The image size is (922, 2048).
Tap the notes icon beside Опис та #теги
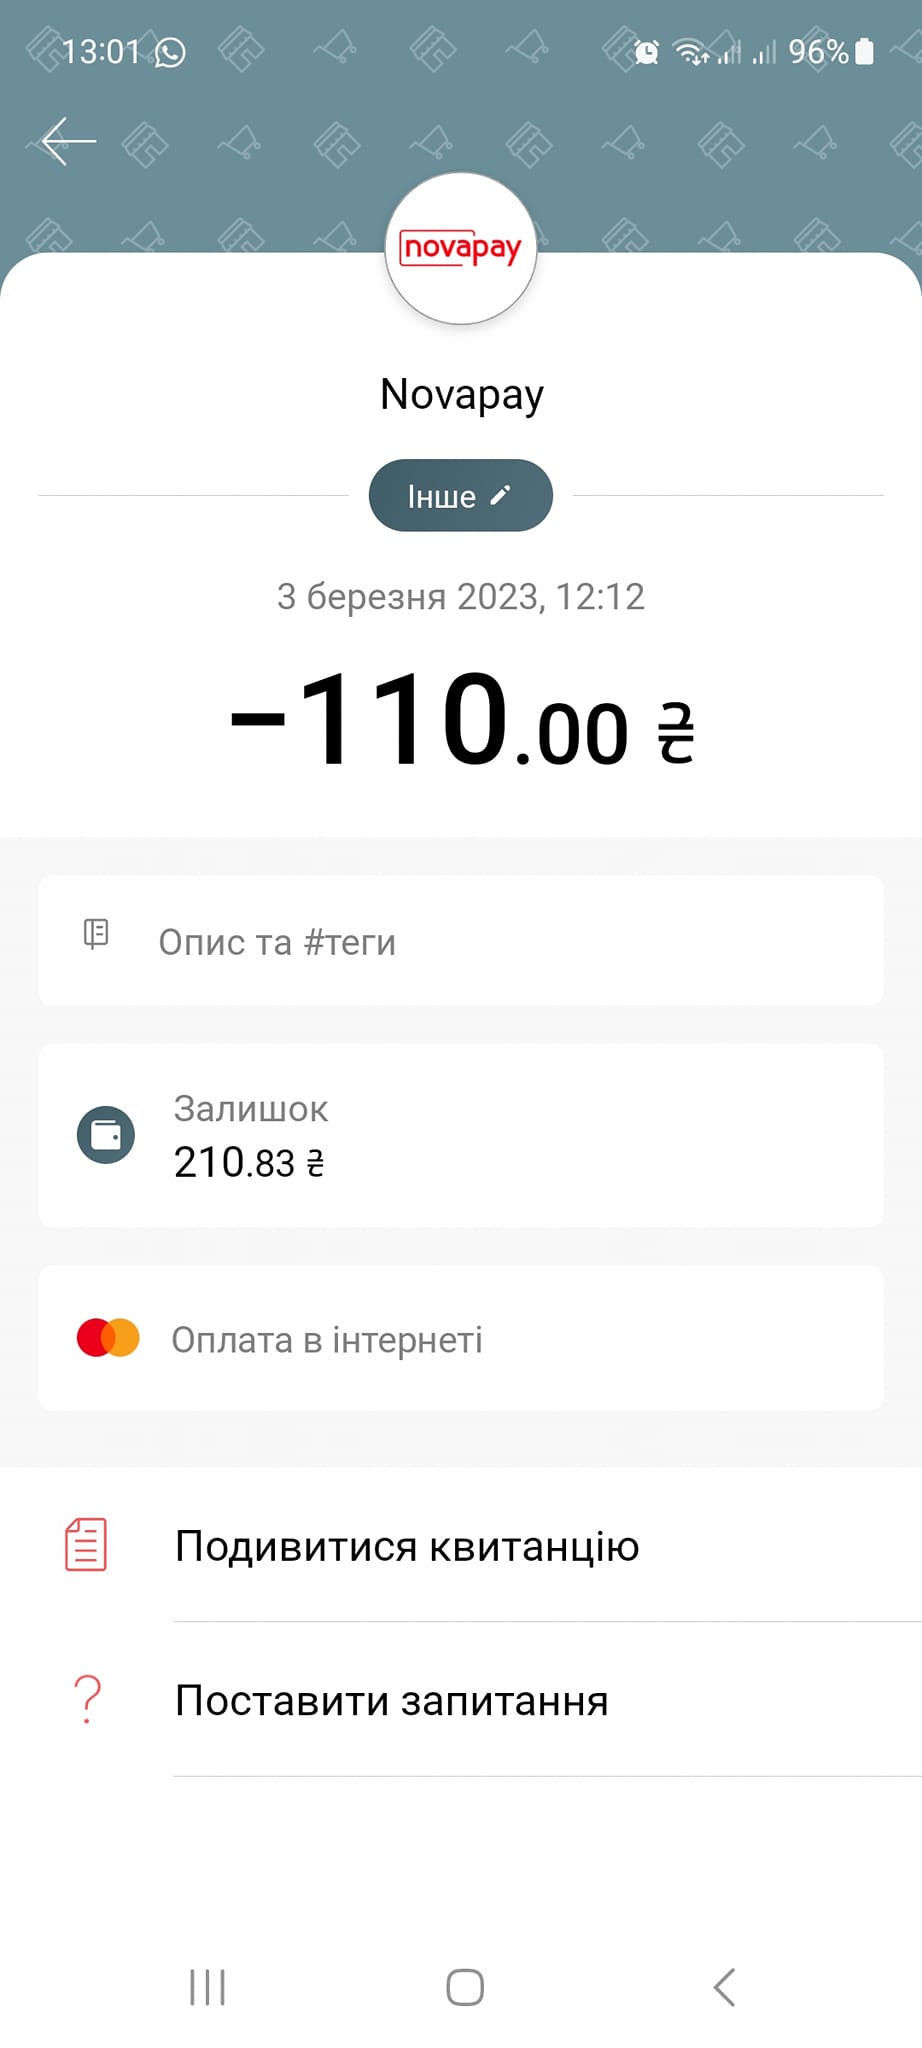96,934
